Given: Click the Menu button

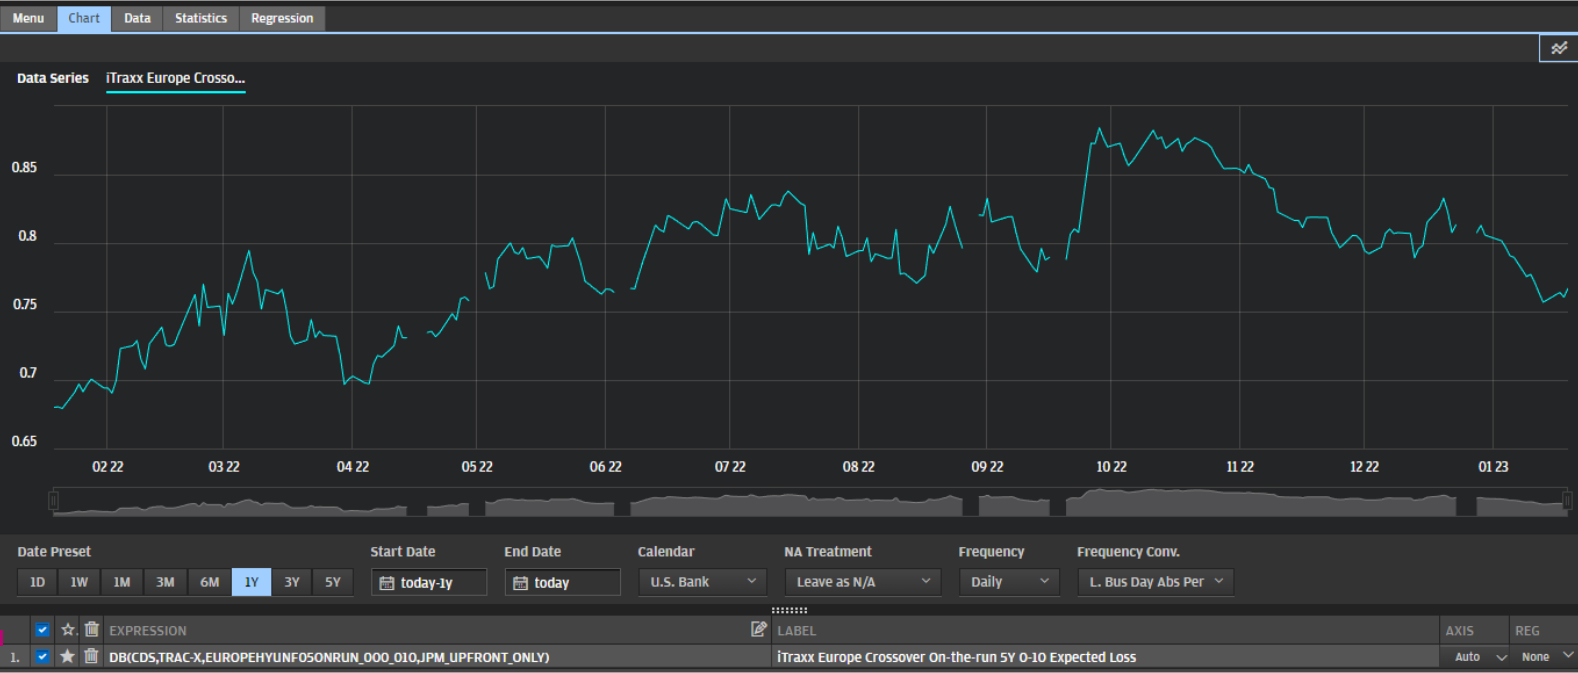Looking at the screenshot, I should (x=28, y=18).
